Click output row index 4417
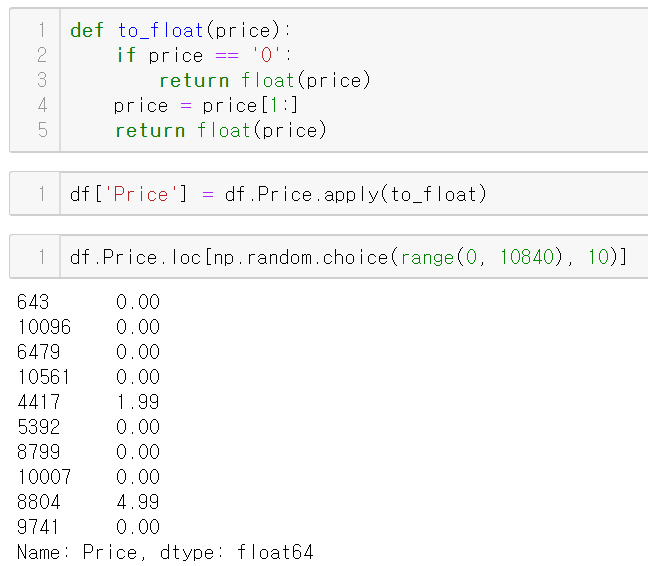 38,402
